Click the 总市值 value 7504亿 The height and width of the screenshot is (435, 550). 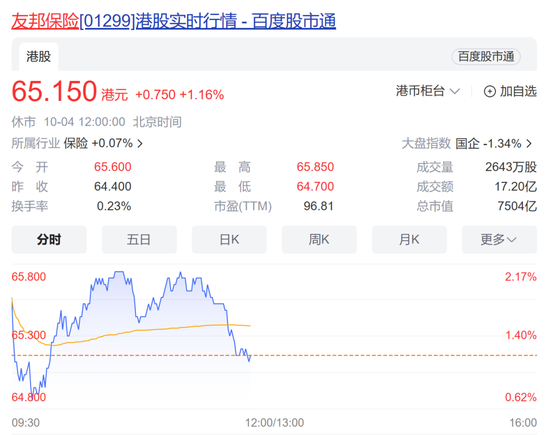(x=517, y=206)
